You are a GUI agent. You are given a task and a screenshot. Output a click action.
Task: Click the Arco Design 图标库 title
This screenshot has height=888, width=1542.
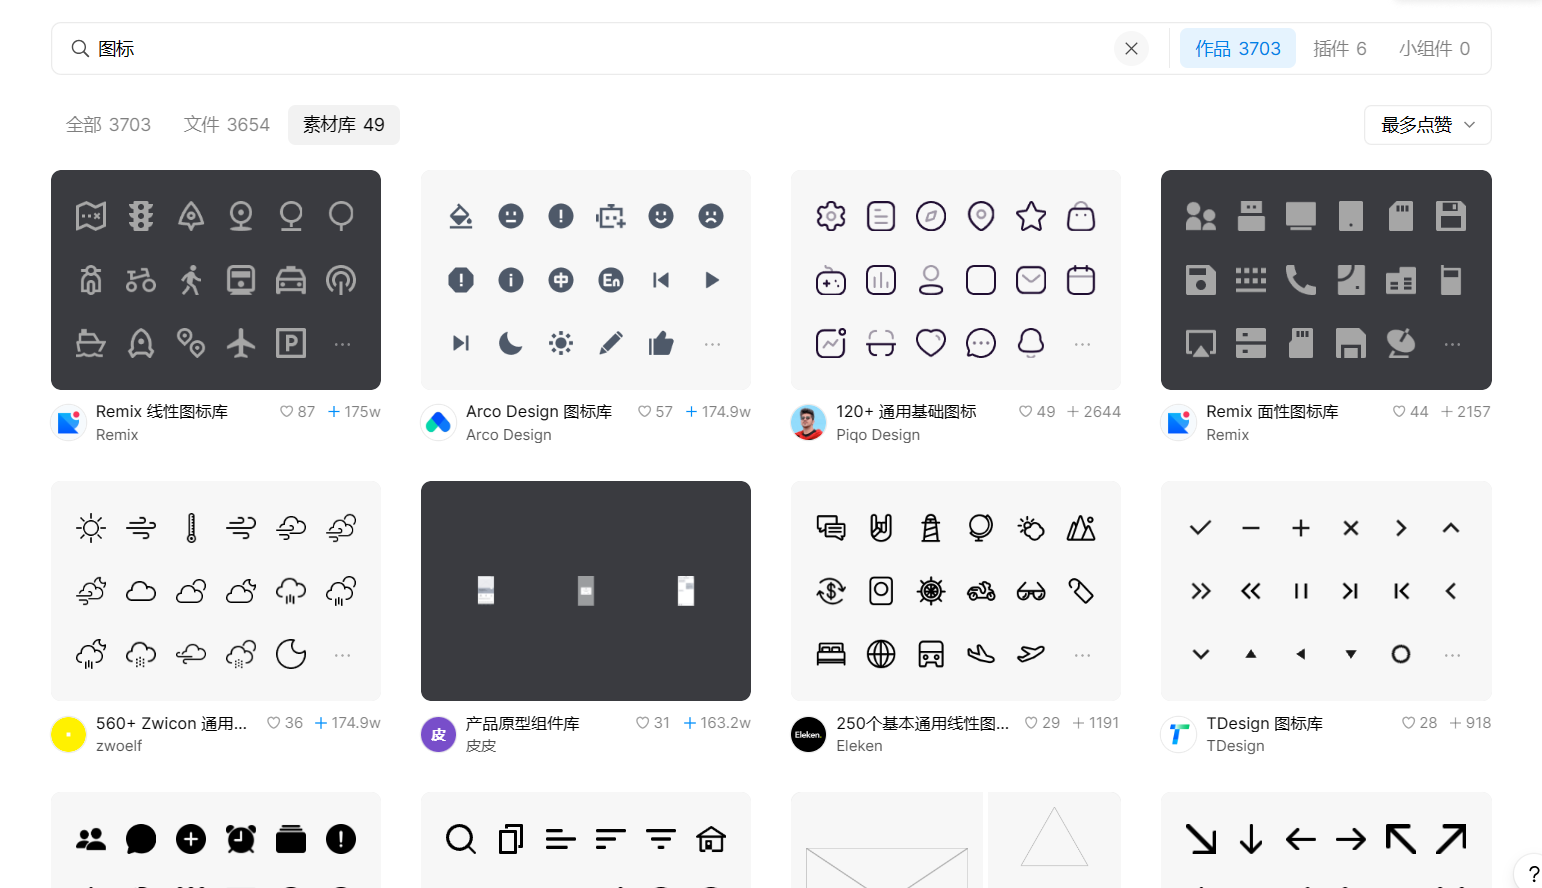(539, 411)
